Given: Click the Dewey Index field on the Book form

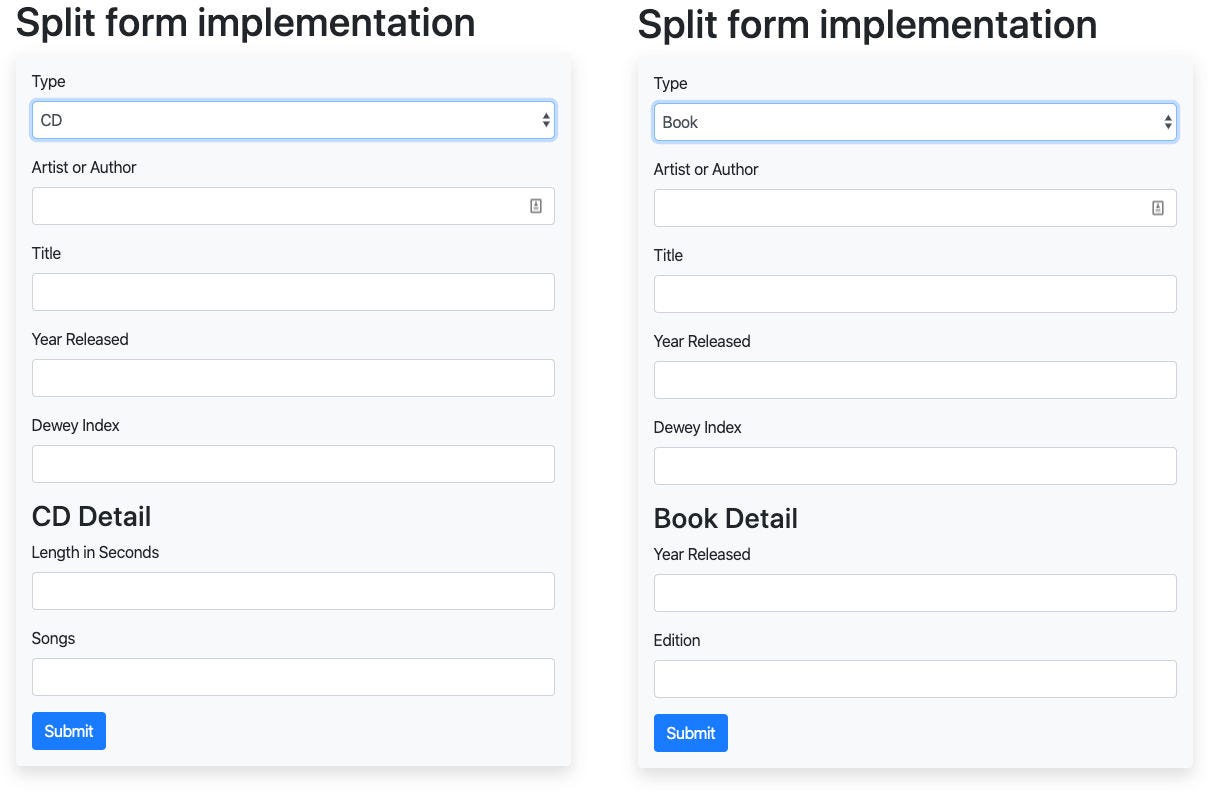Looking at the screenshot, I should [915, 465].
